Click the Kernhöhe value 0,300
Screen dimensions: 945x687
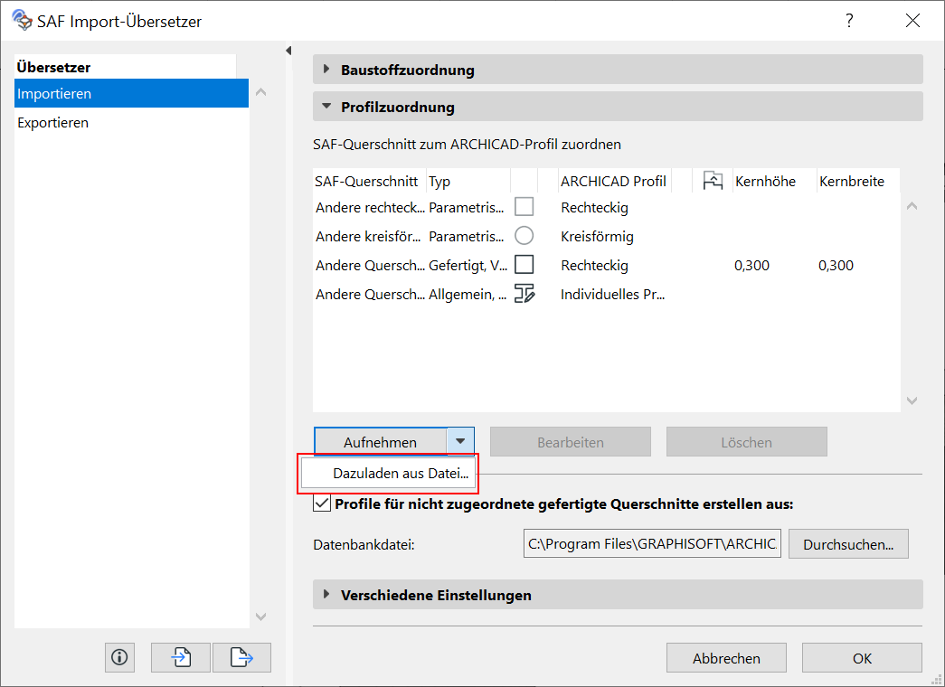pyautogui.click(x=752, y=265)
